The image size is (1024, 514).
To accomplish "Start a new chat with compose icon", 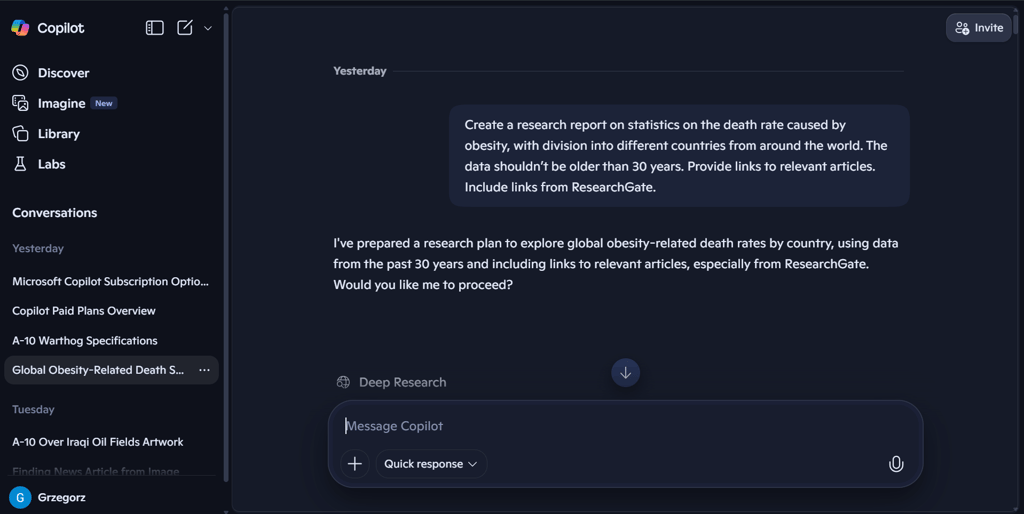I will [185, 27].
